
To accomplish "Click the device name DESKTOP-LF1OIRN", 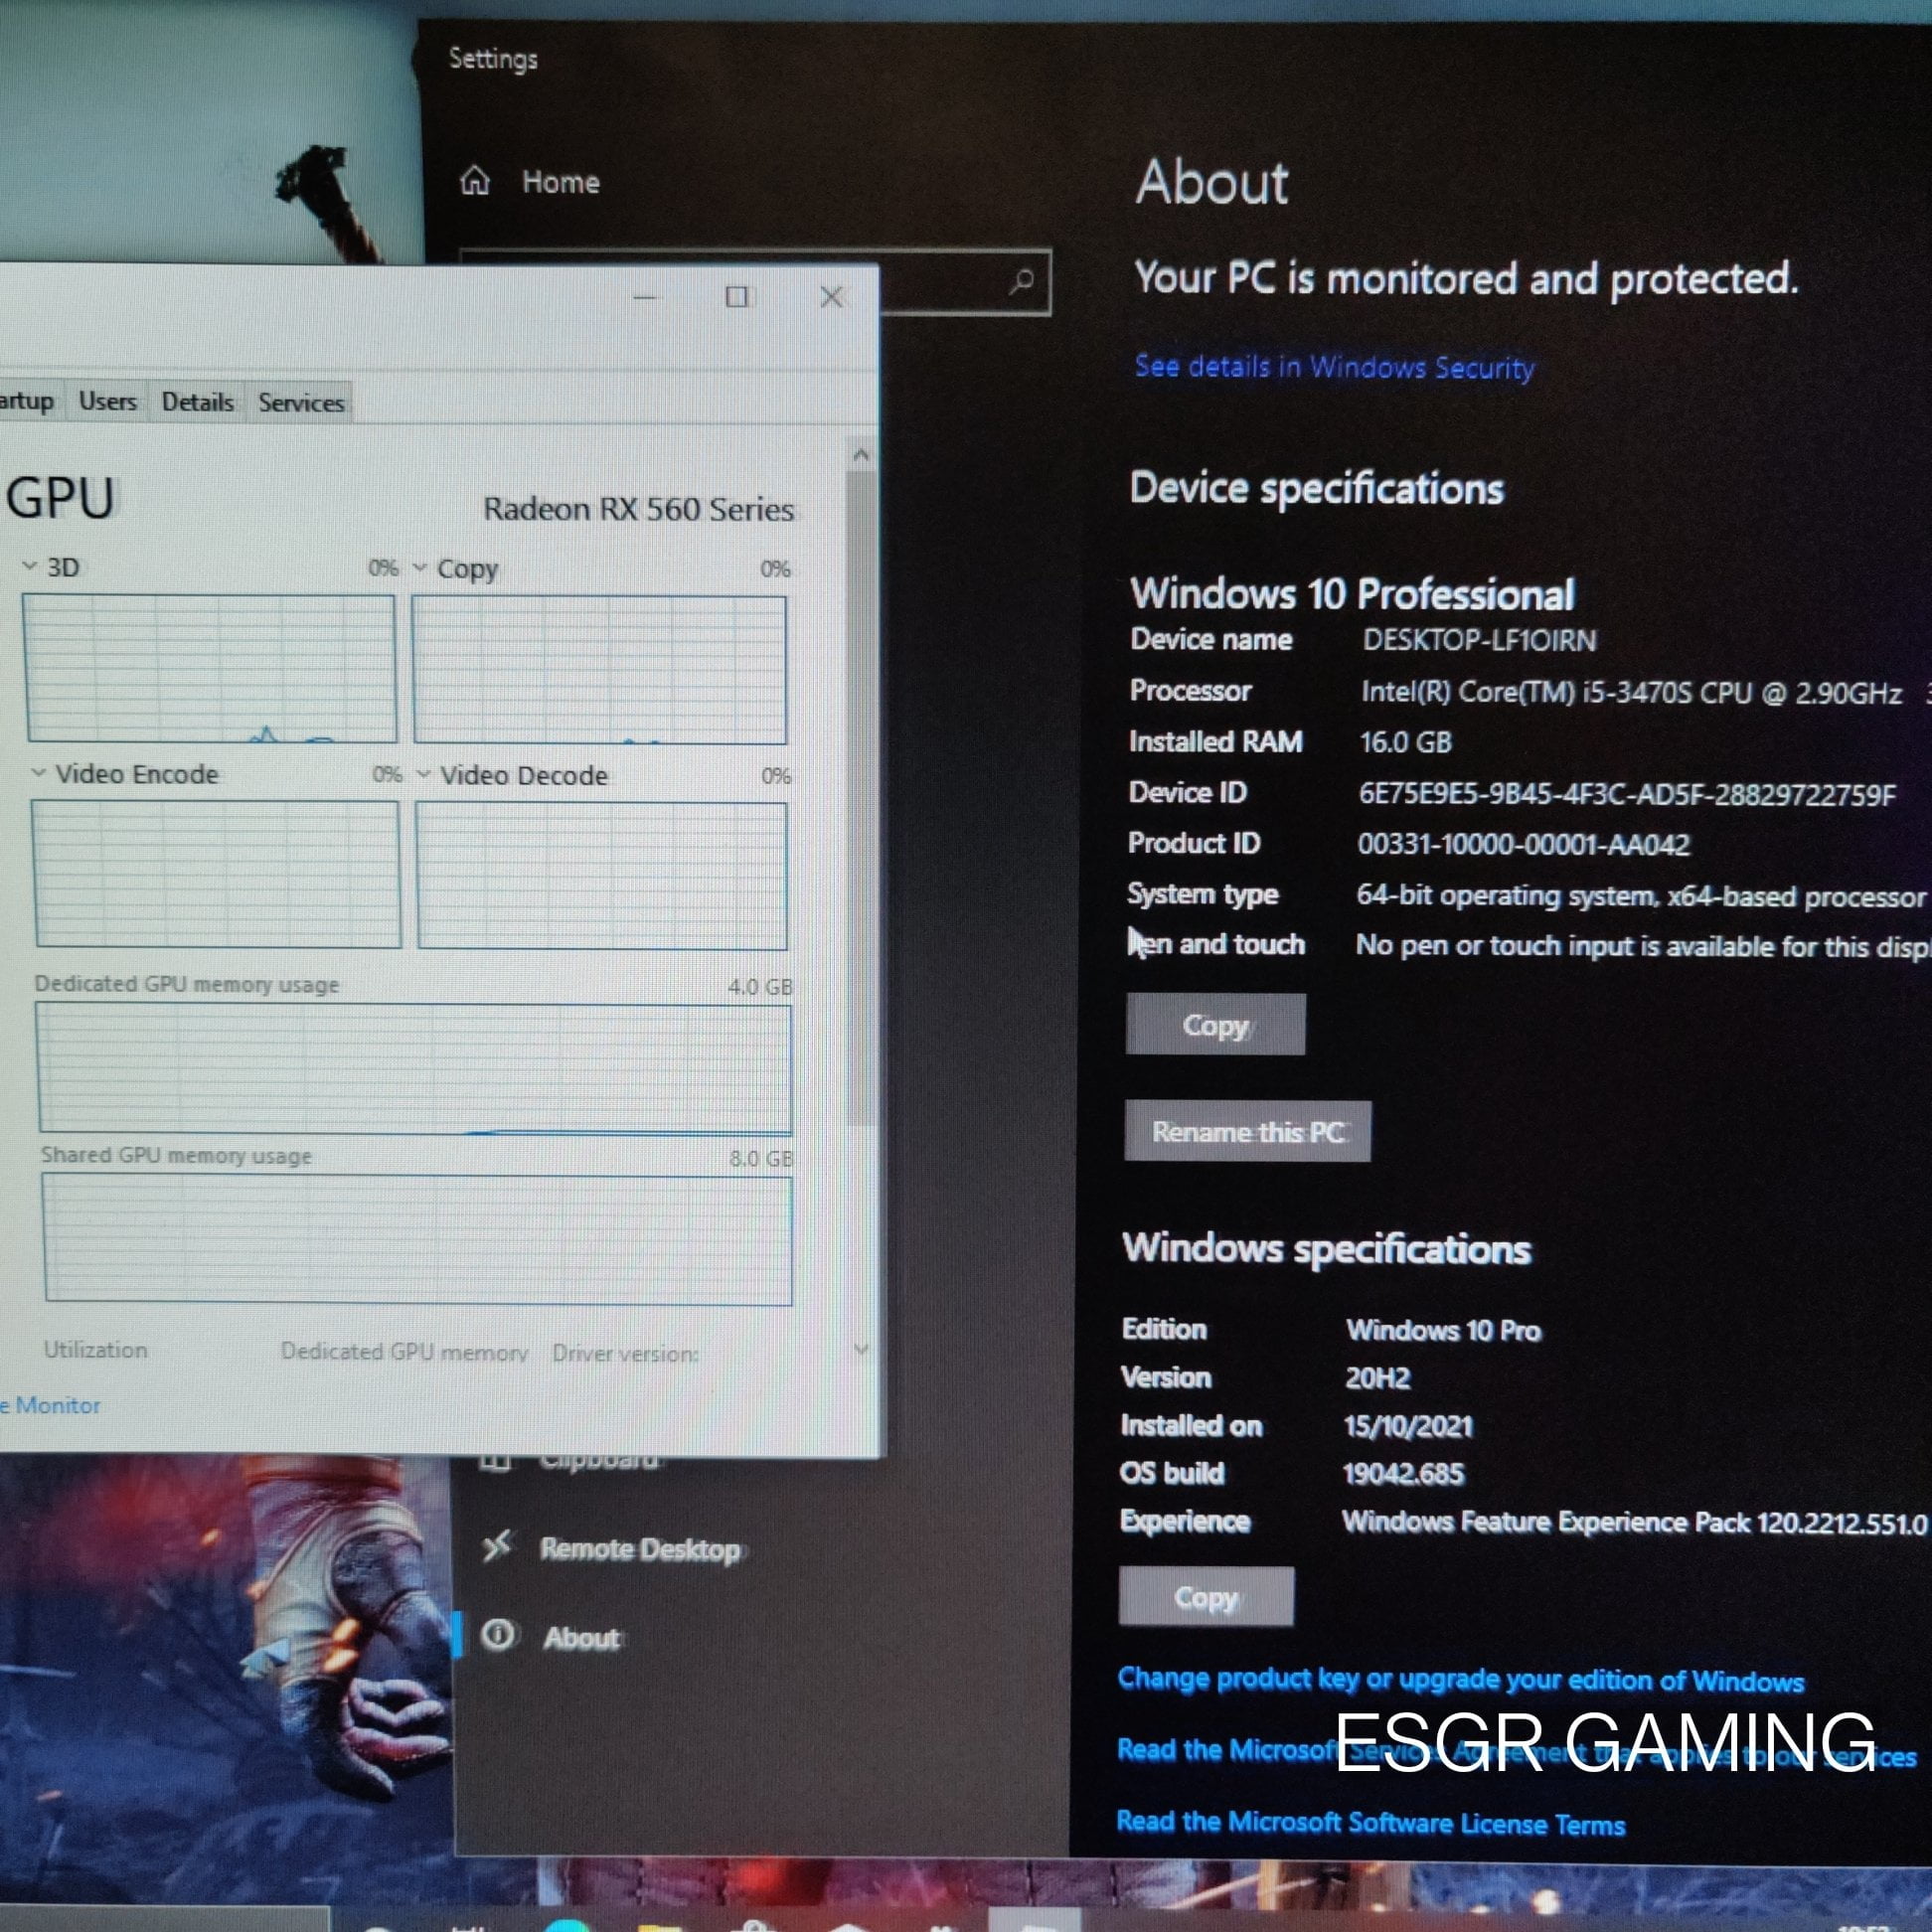I will [1479, 641].
